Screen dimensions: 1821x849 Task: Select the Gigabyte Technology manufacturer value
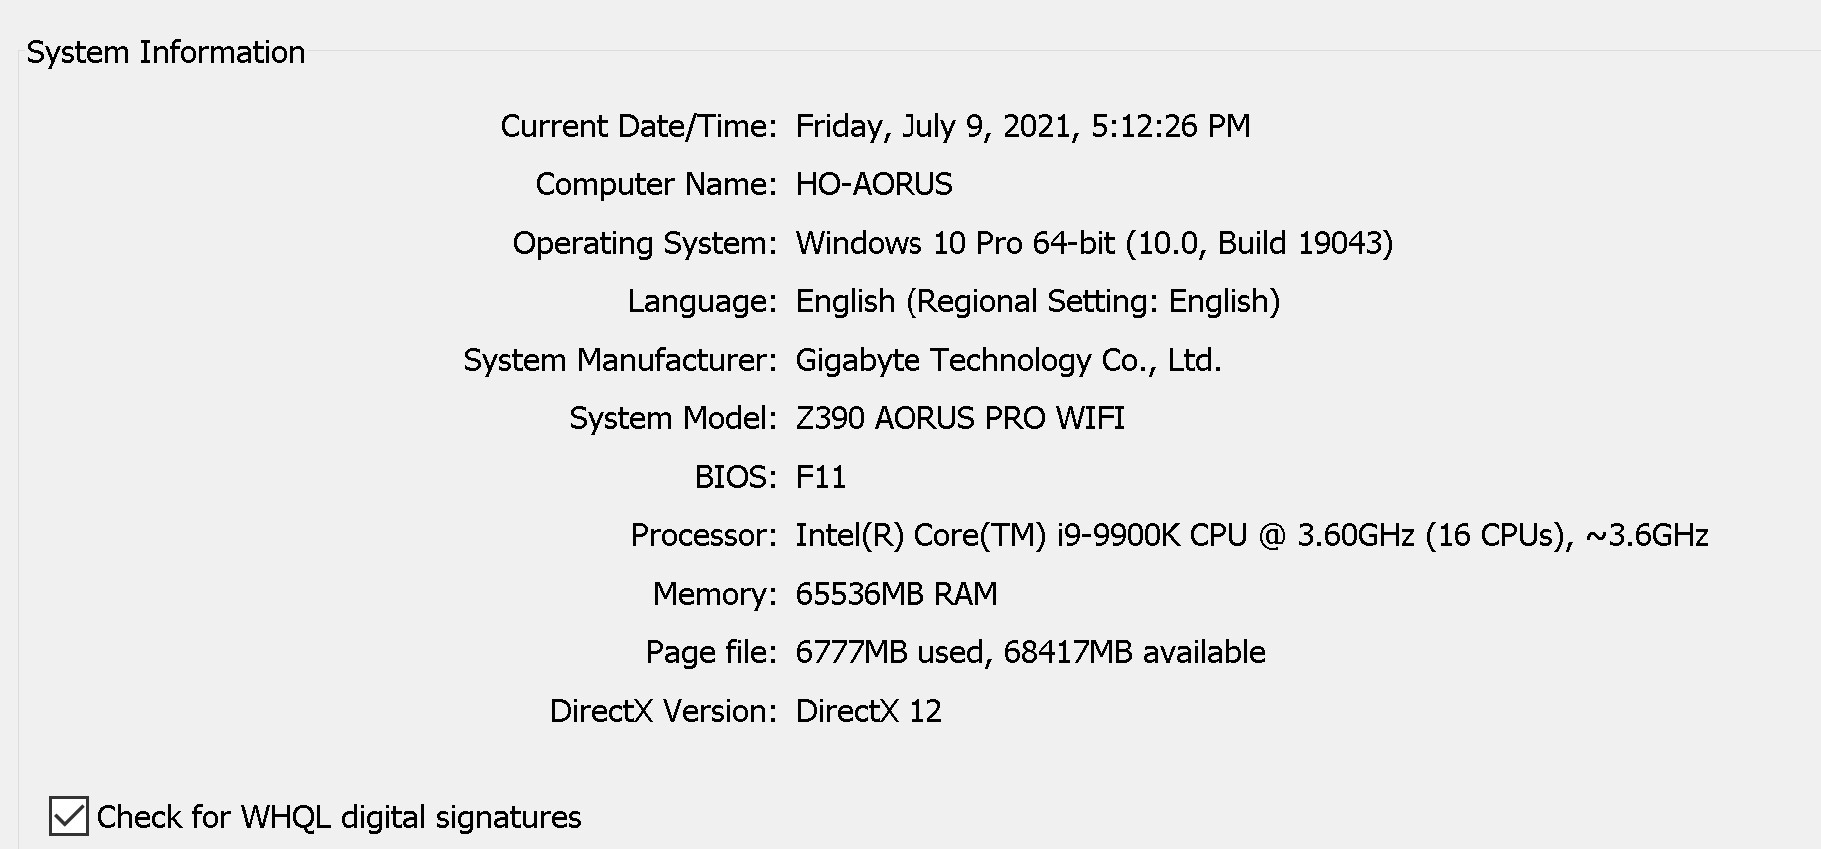pos(1008,360)
